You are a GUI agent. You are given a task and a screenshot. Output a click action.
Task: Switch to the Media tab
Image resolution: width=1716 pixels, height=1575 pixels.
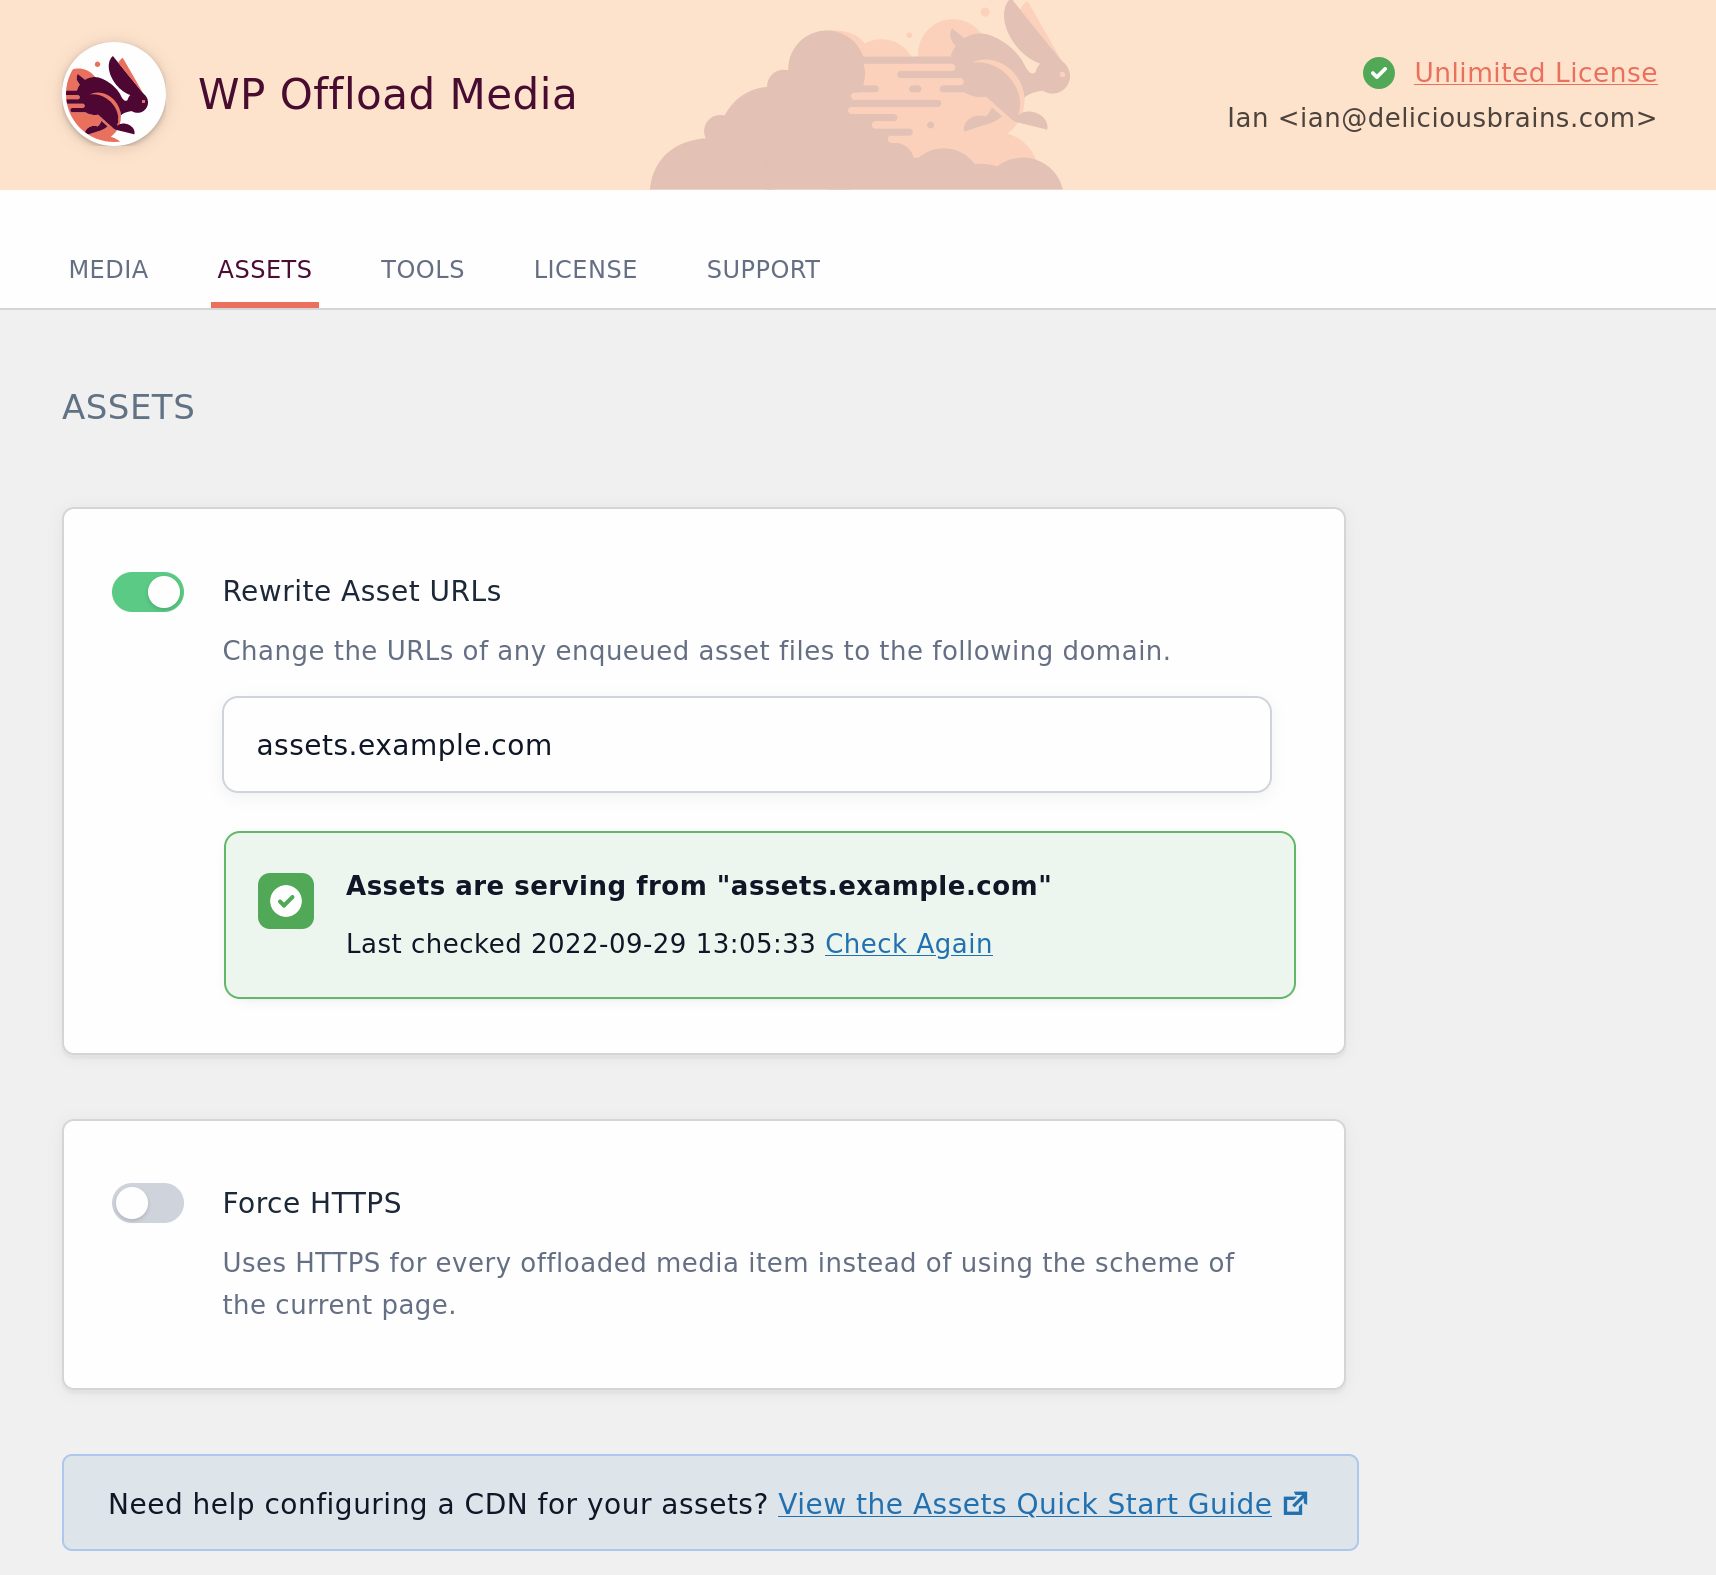108,270
